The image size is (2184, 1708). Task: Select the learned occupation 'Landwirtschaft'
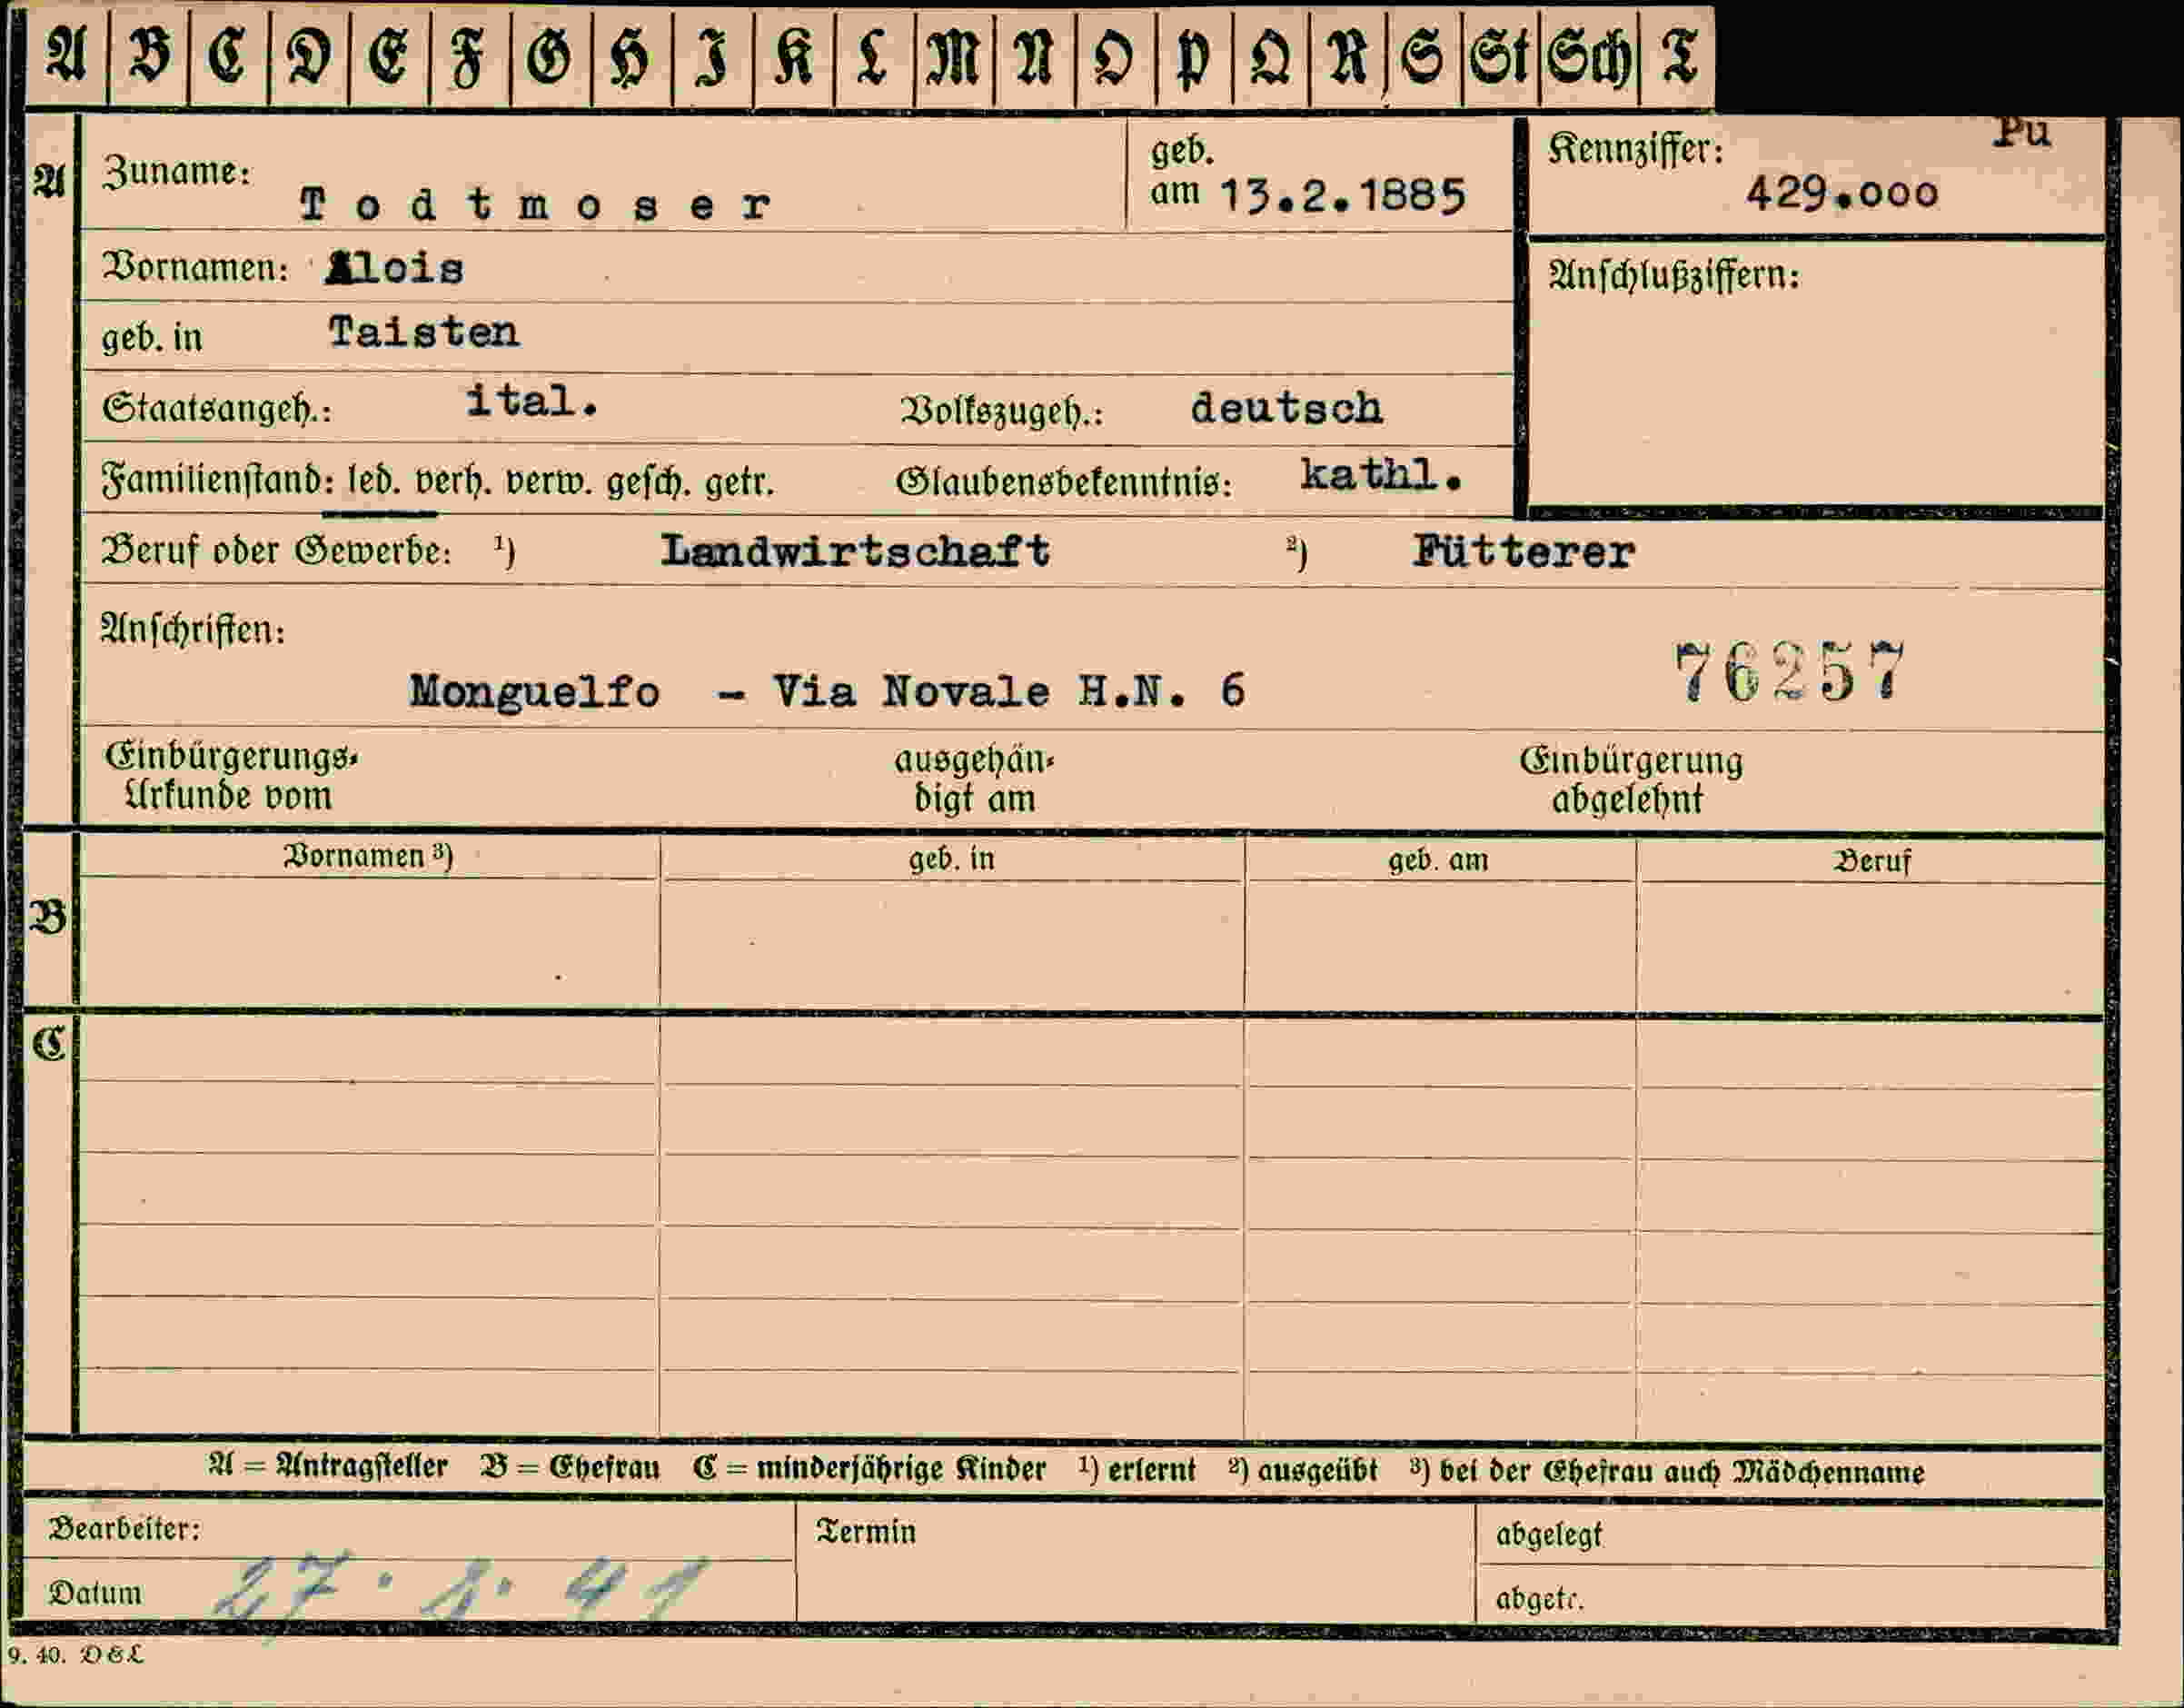856,551
